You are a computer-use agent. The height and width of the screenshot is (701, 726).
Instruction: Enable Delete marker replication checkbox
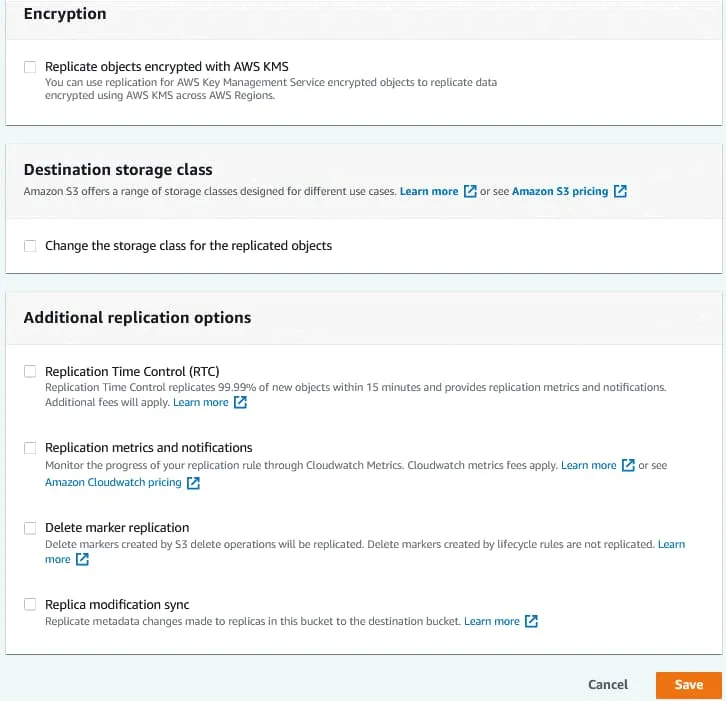30,528
